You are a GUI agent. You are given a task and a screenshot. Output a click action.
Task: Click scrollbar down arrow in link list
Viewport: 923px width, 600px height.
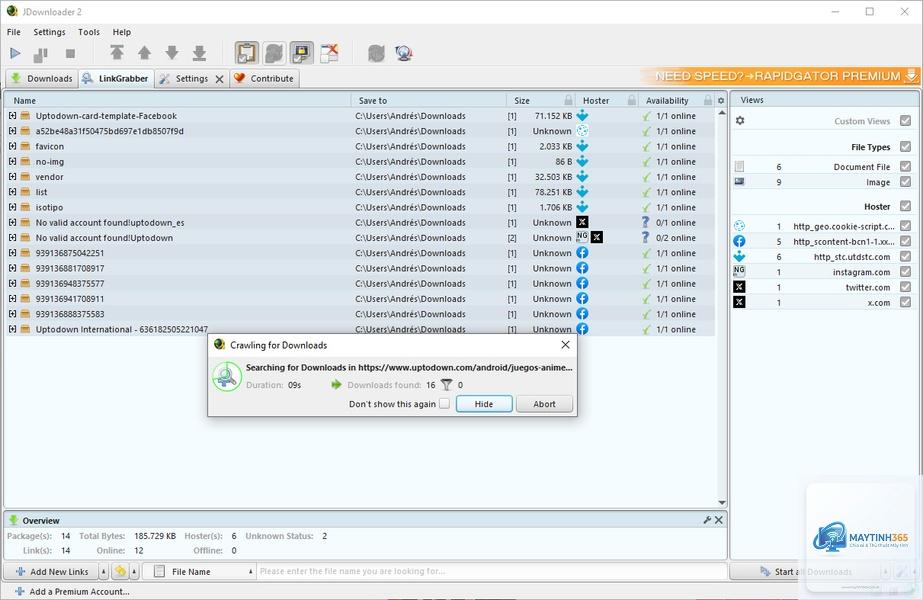[722, 502]
